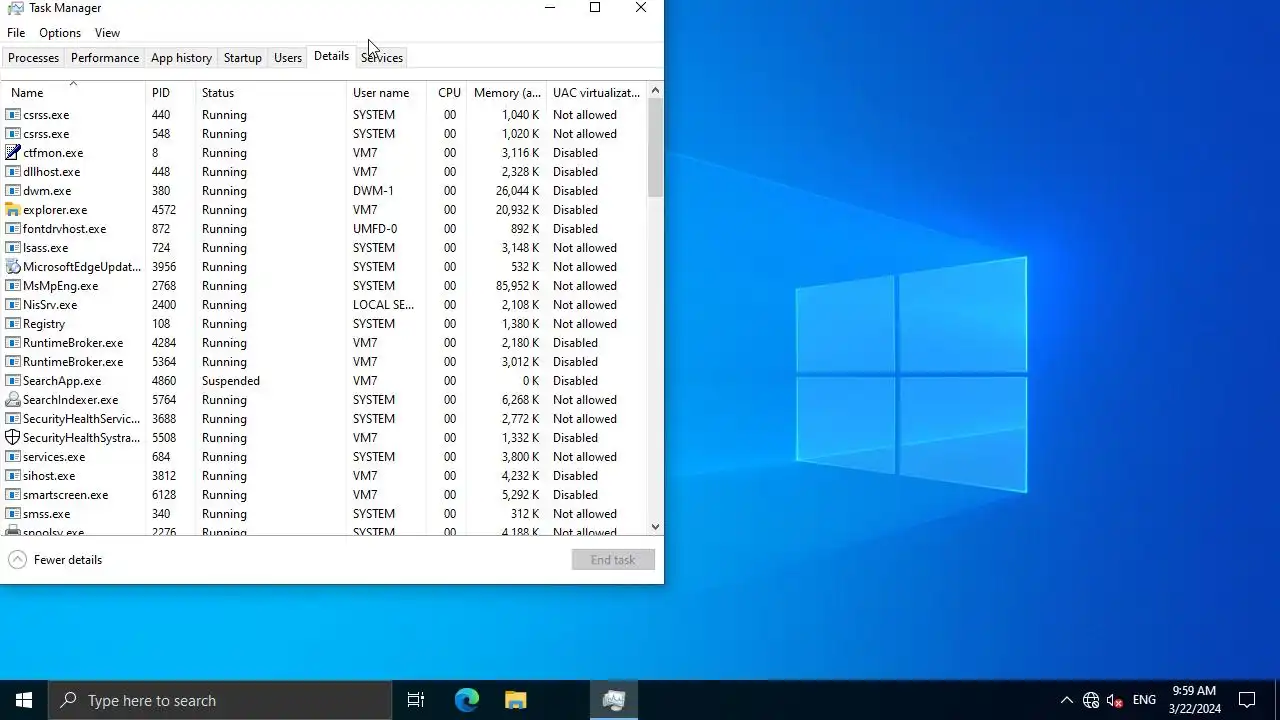Viewport: 1280px width, 720px height.
Task: Click the explorer.exe folder icon
Action: point(13,210)
